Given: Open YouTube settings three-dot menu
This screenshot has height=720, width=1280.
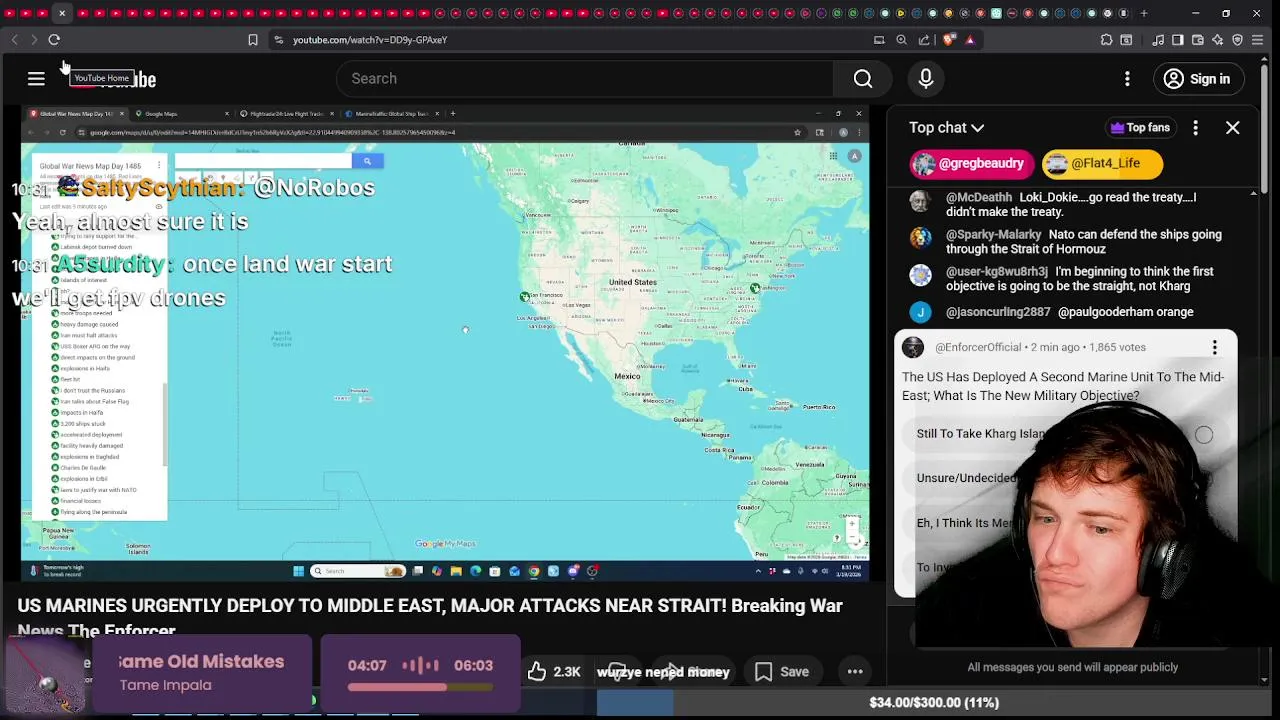Looking at the screenshot, I should 1127,79.
